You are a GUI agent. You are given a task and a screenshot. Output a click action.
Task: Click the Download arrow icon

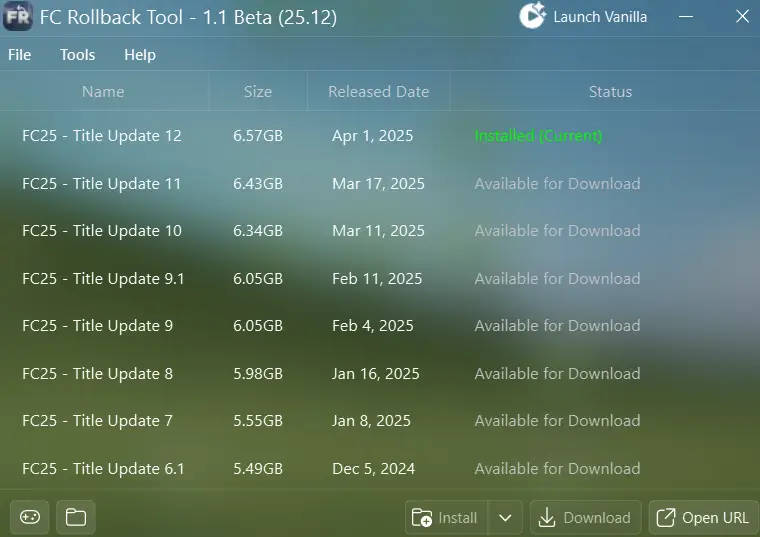point(547,518)
